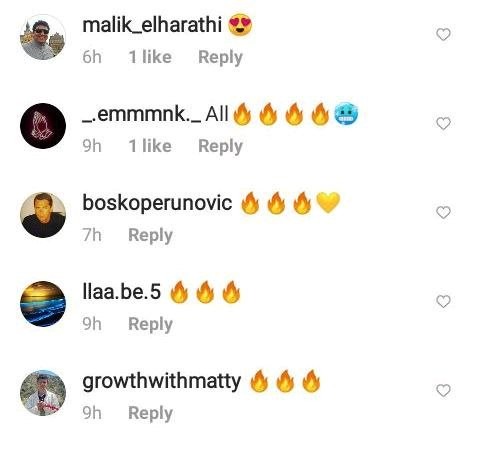Open malik_elharathi's profile picture
The image size is (480, 450).
(43, 37)
